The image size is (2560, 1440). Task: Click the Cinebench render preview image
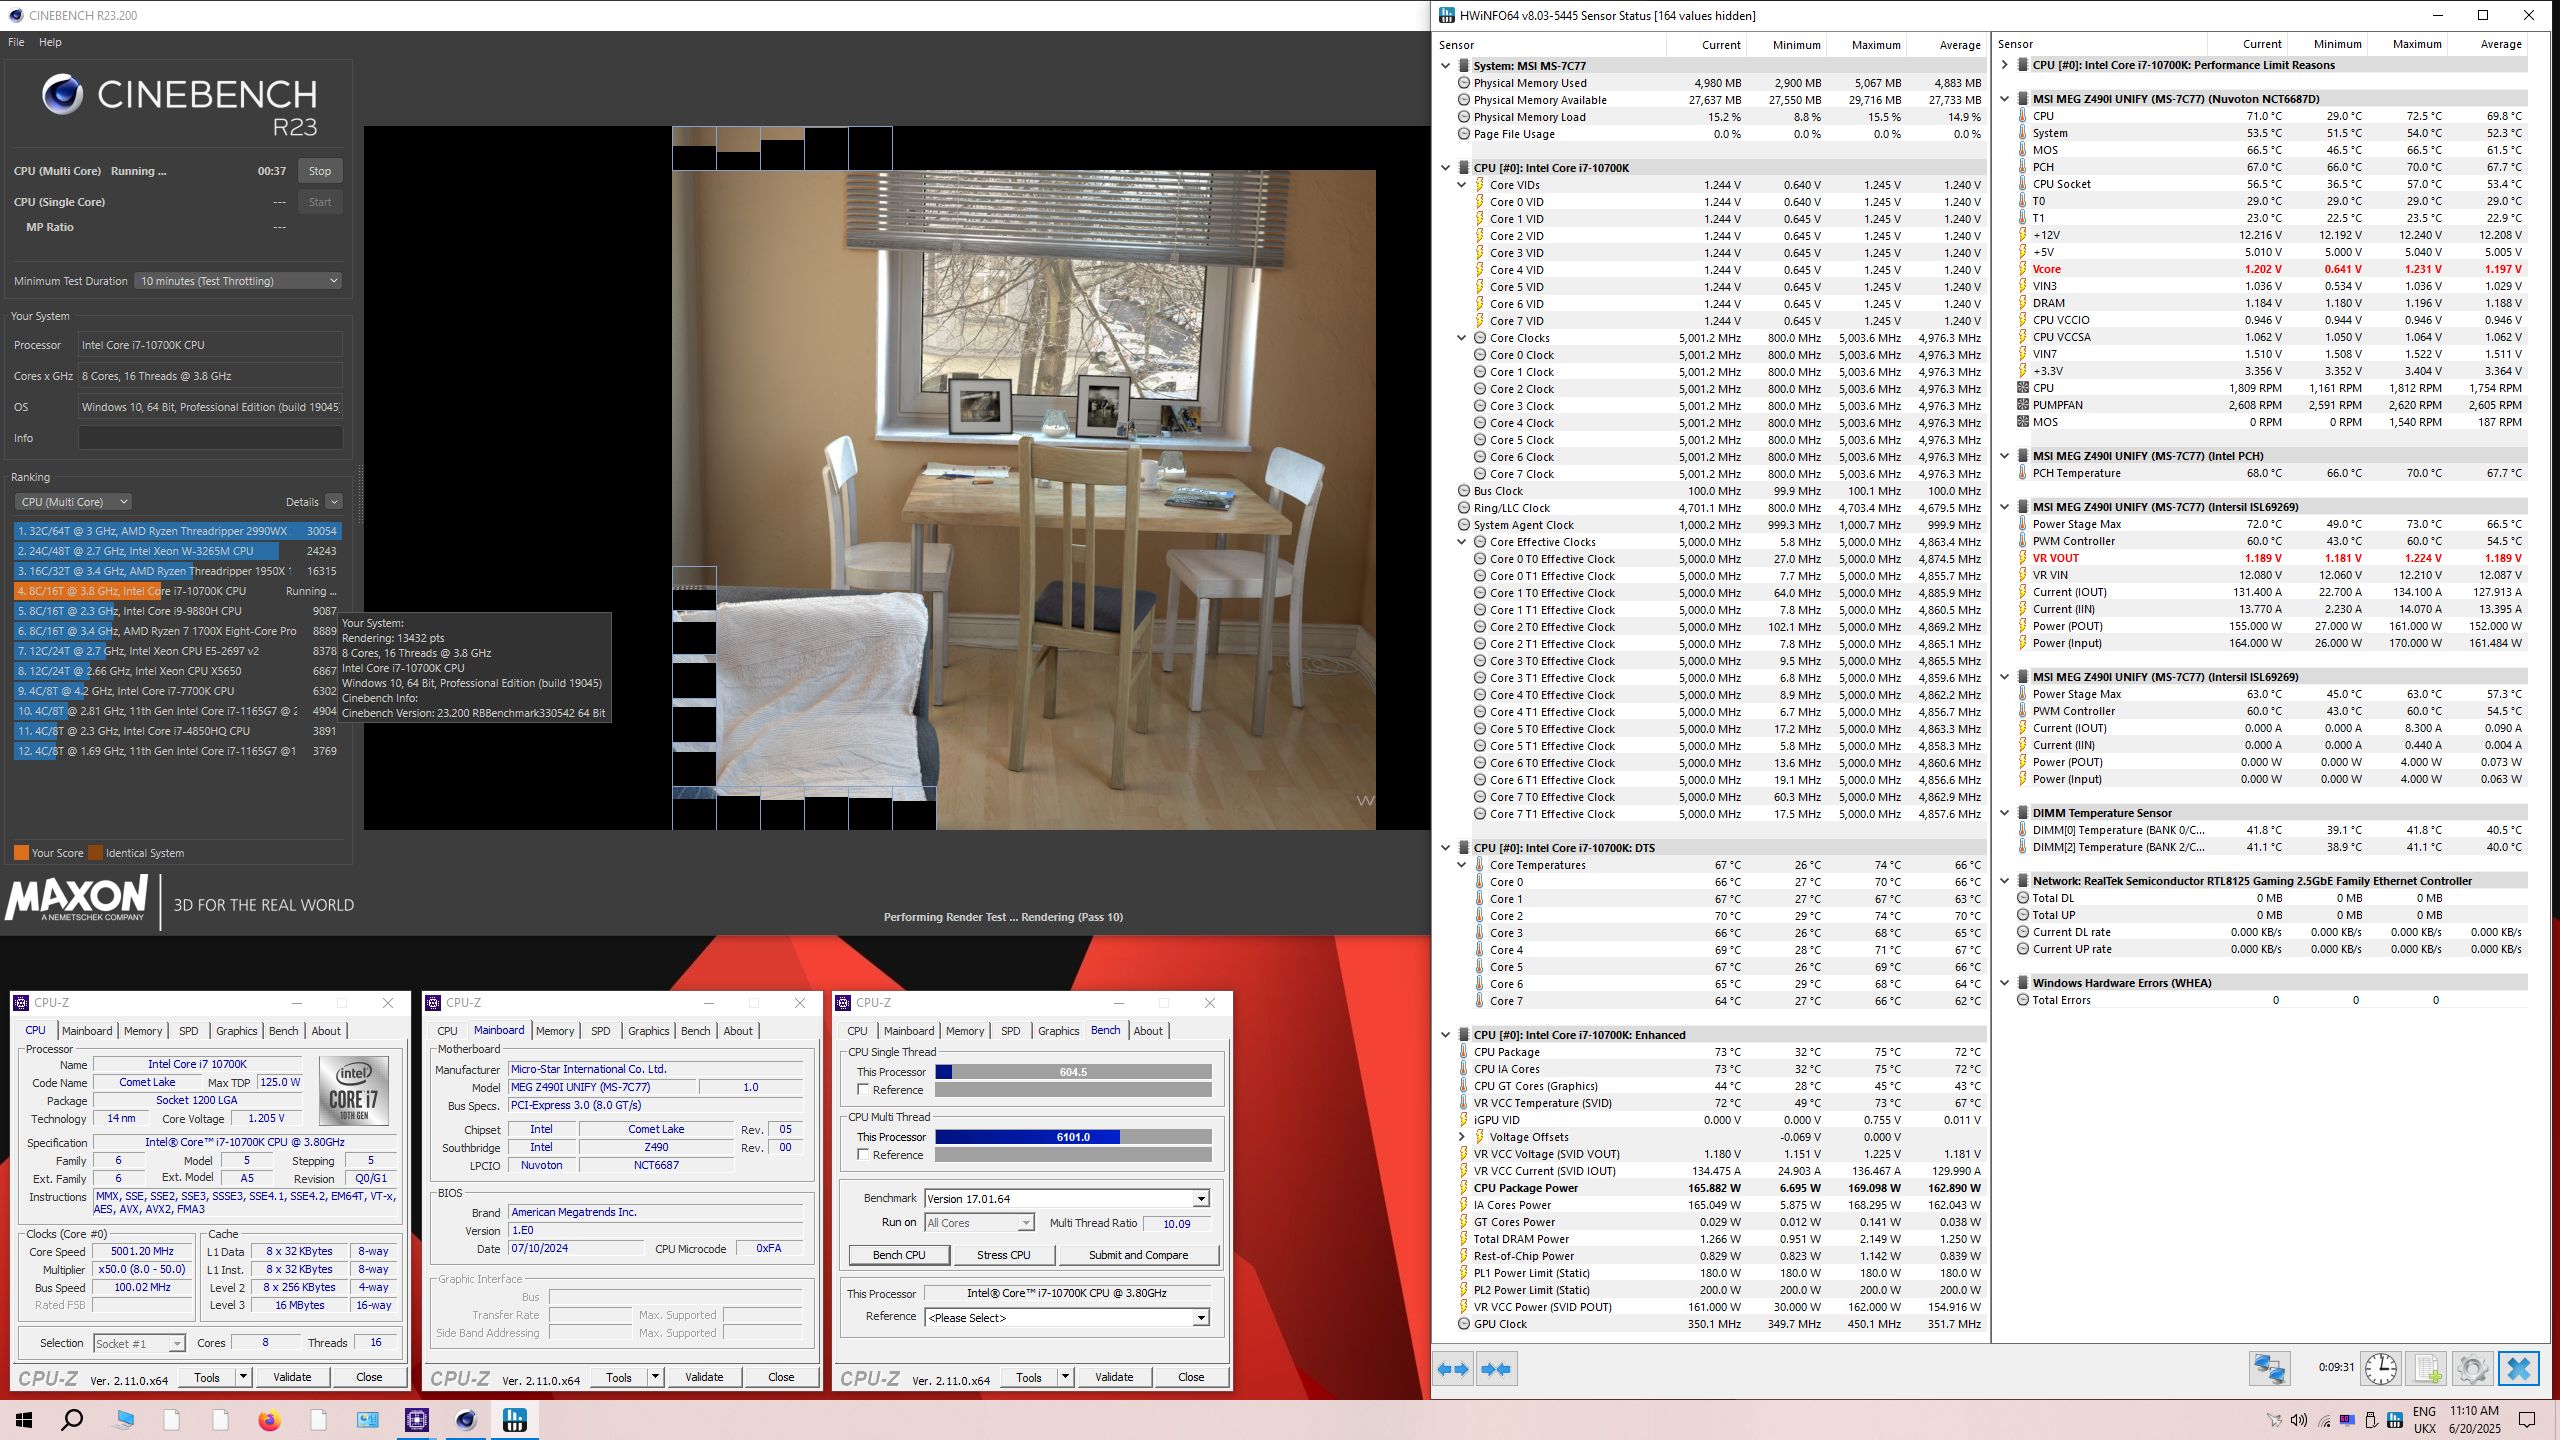point(1023,478)
